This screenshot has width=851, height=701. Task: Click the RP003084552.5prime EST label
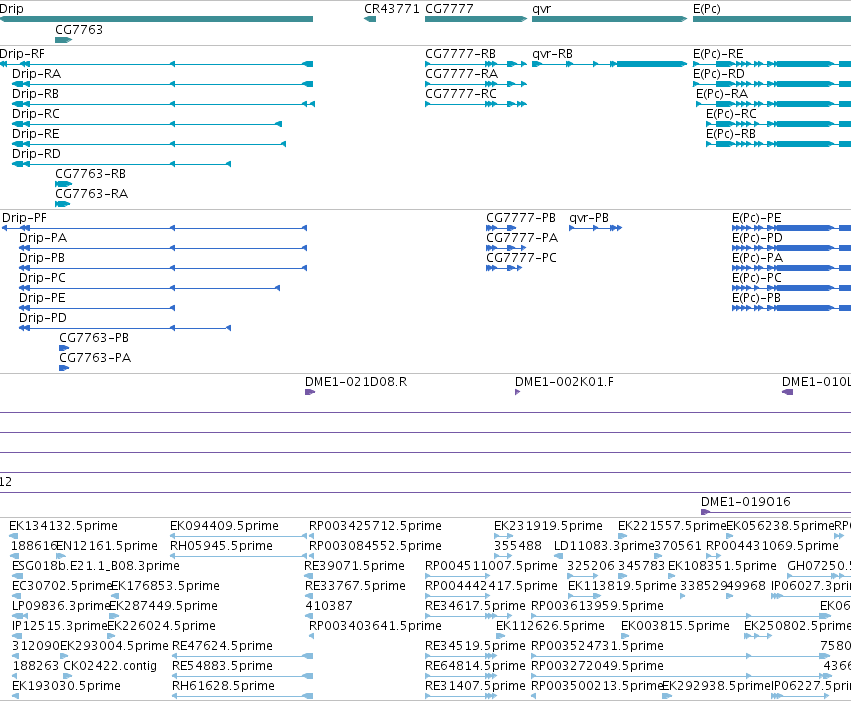(375, 546)
